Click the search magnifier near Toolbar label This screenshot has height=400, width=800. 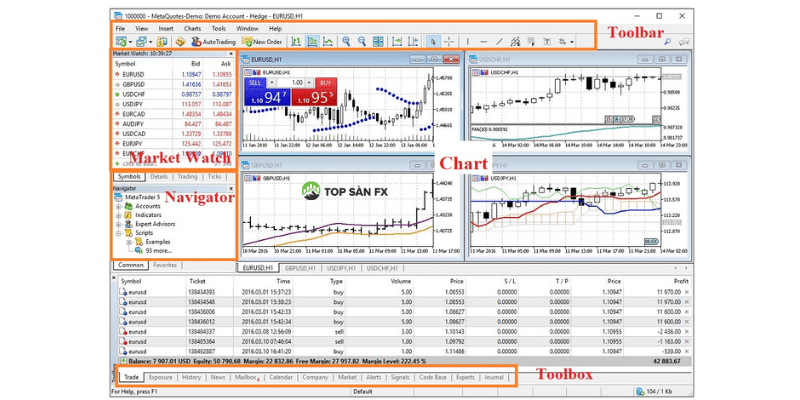[667, 42]
